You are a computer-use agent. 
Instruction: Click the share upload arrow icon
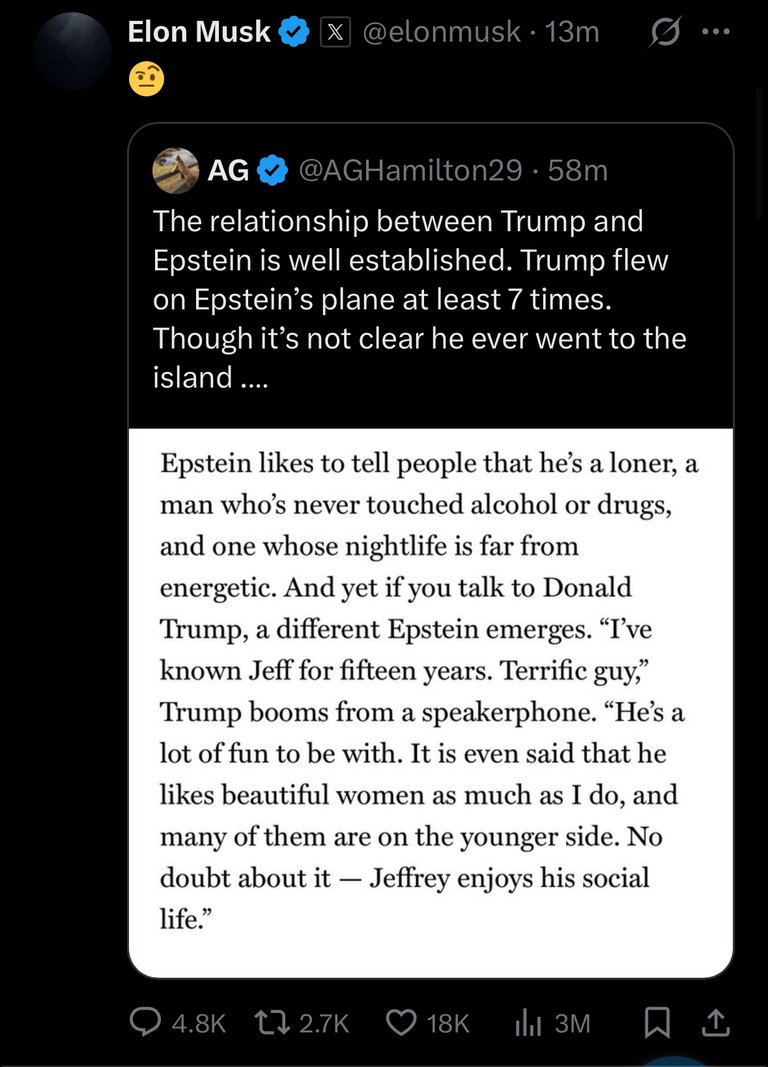(x=715, y=1022)
